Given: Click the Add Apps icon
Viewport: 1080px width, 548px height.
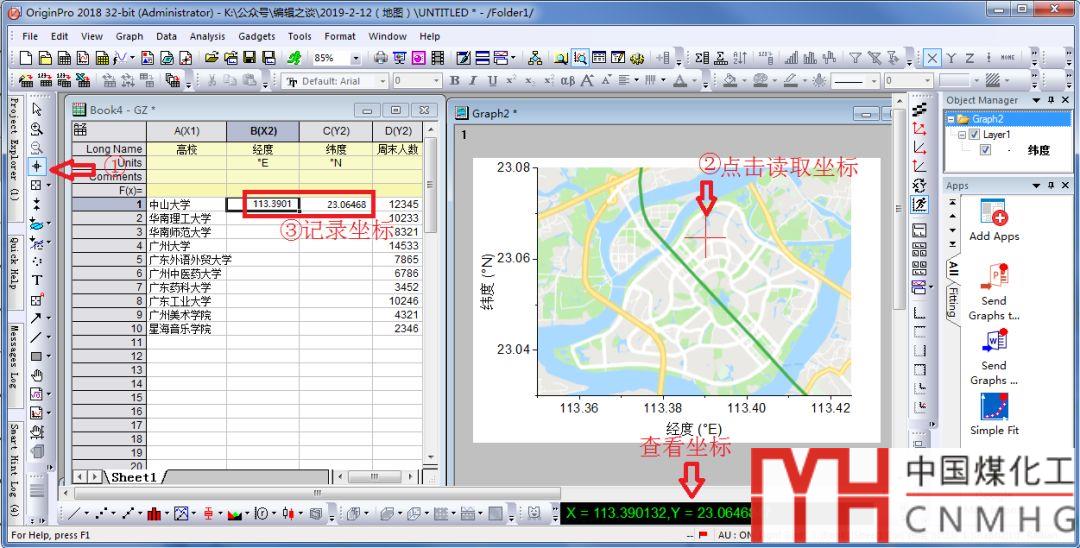Looking at the screenshot, I should (993, 213).
